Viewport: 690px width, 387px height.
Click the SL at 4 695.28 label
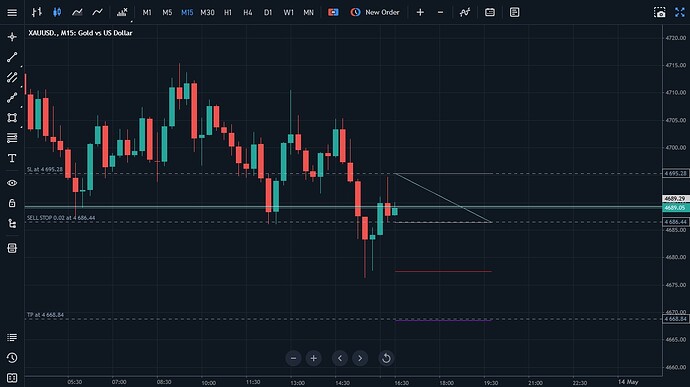[45, 170]
